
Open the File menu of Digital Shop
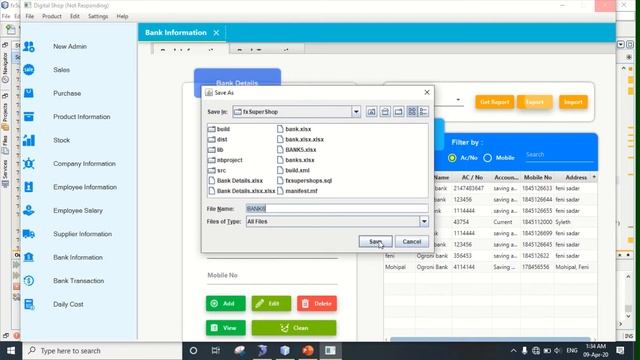pyautogui.click(x=30, y=16)
